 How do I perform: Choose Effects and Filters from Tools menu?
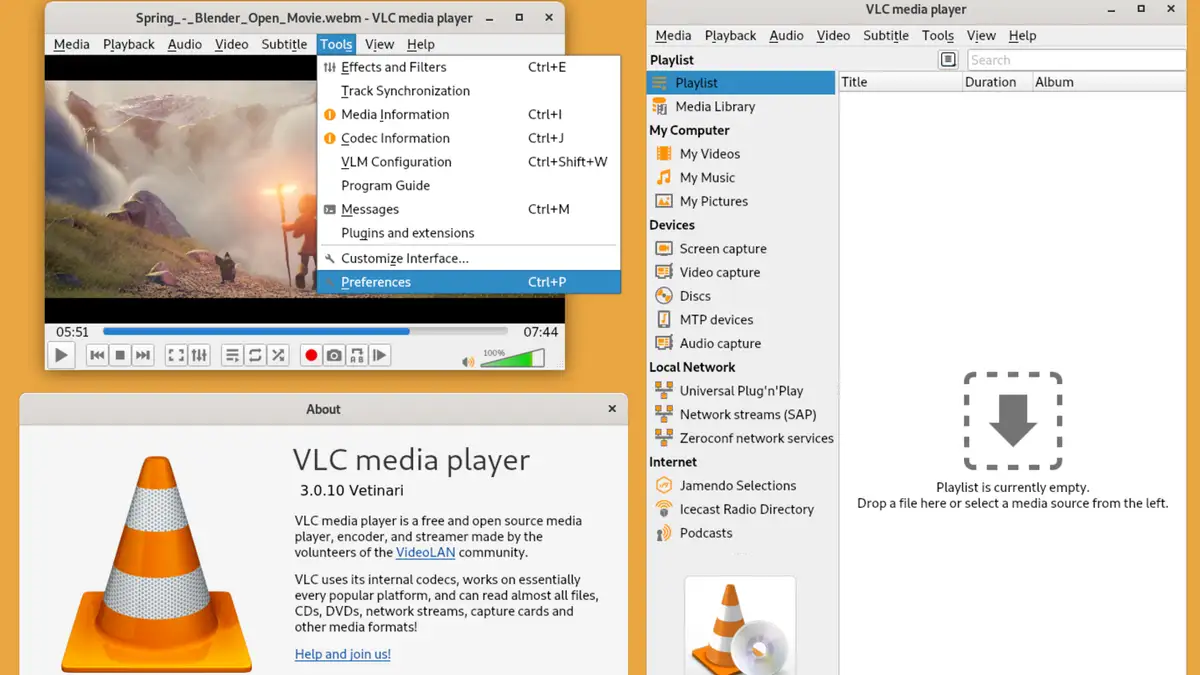[x=469, y=67]
